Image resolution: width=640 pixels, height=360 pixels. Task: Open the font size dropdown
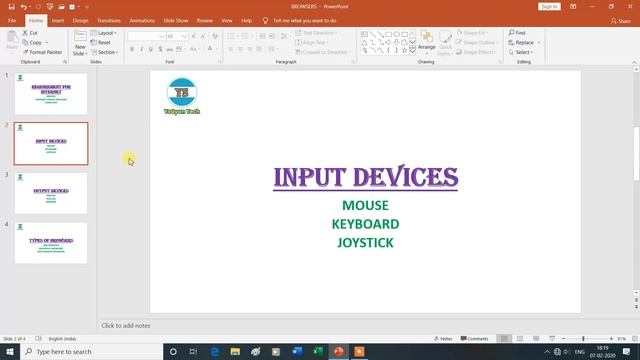pyautogui.click(x=184, y=36)
